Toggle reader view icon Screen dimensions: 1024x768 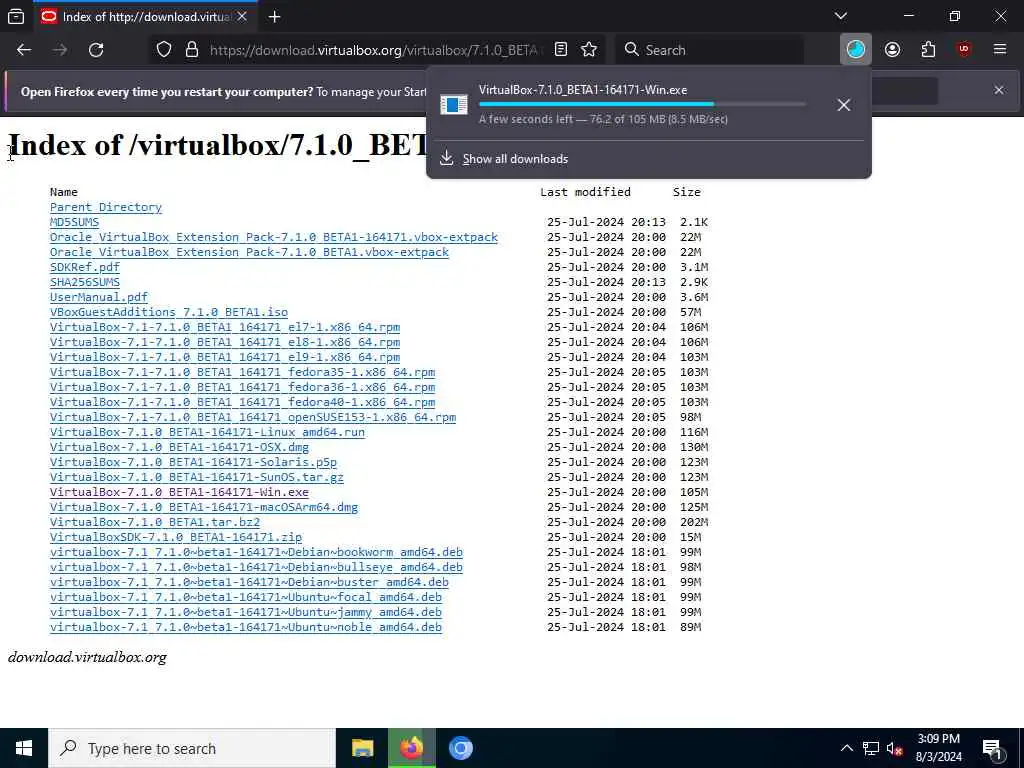(560, 50)
